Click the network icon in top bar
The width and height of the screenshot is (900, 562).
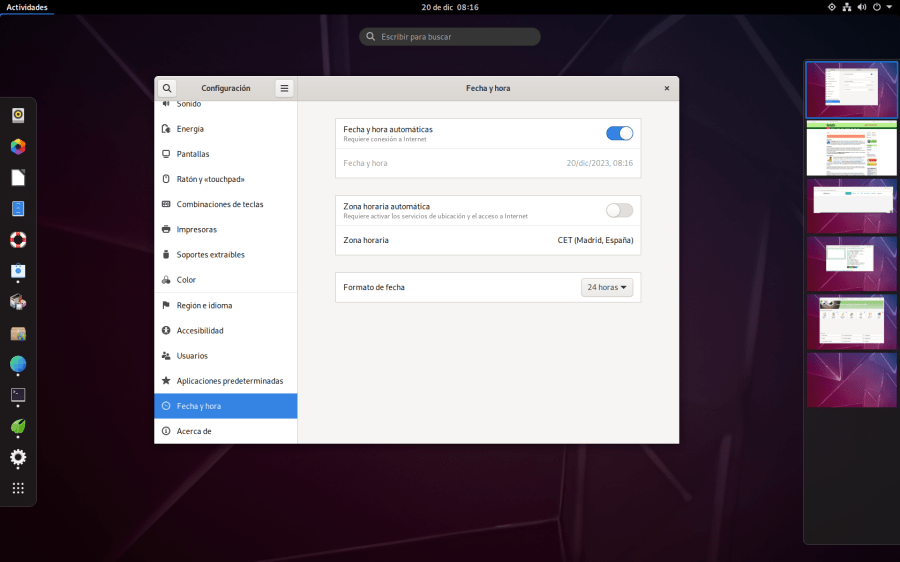tap(846, 7)
